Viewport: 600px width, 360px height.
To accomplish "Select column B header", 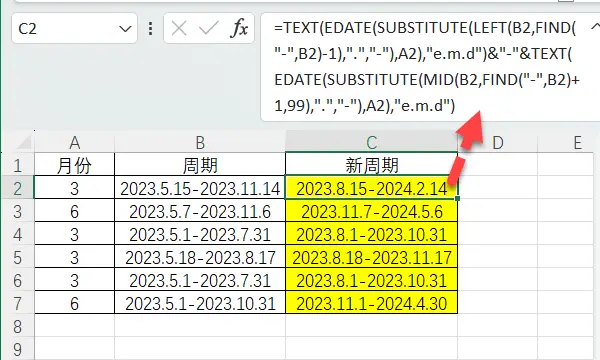I will coord(200,143).
